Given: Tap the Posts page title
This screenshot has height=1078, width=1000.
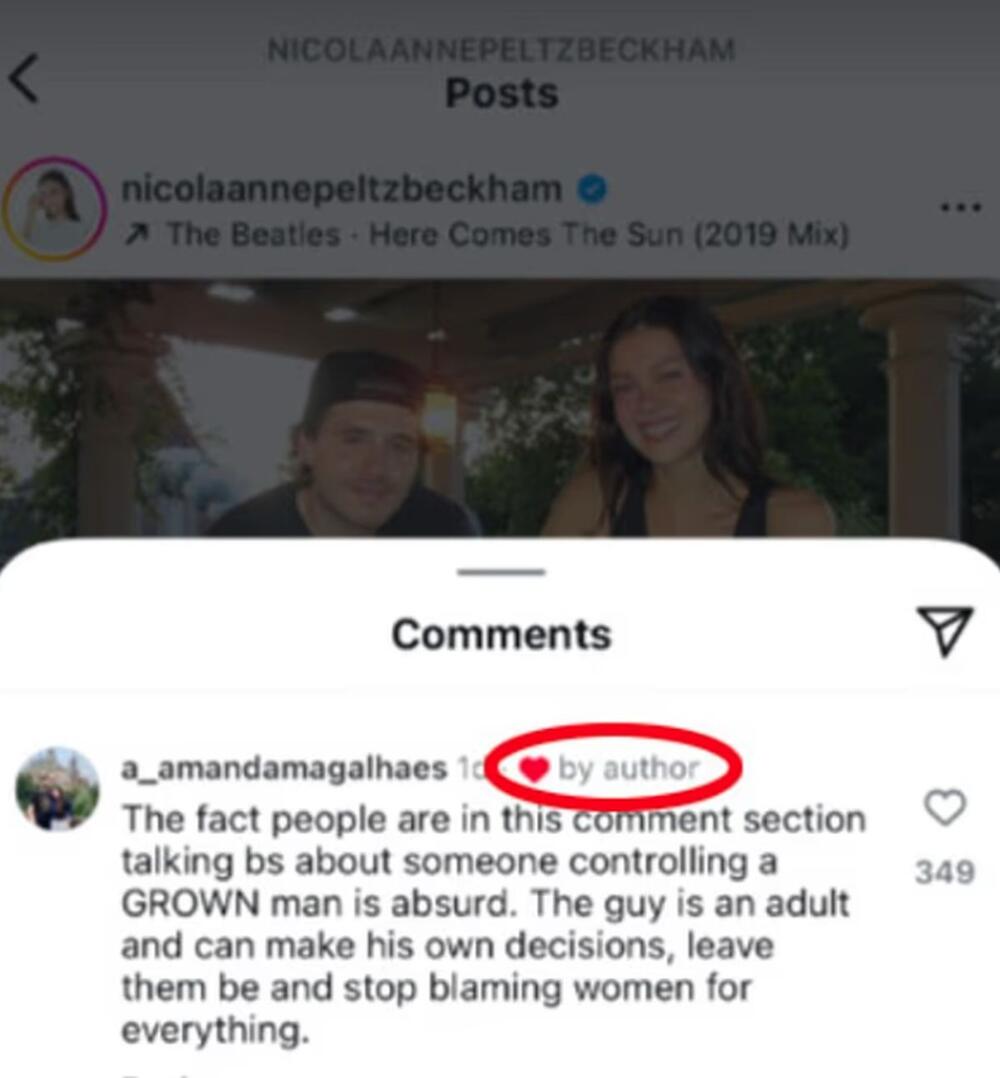Looking at the screenshot, I should pyautogui.click(x=501, y=93).
